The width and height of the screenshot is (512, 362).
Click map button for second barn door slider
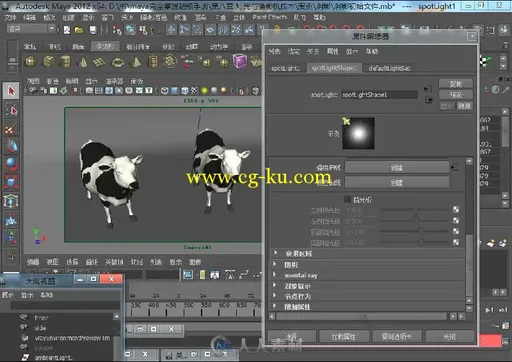[x=456, y=220]
